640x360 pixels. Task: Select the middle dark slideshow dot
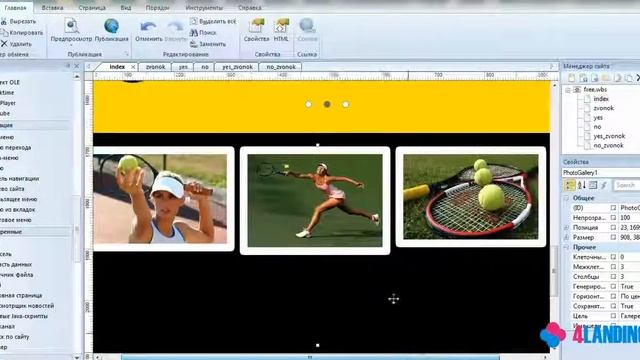pyautogui.click(x=327, y=104)
